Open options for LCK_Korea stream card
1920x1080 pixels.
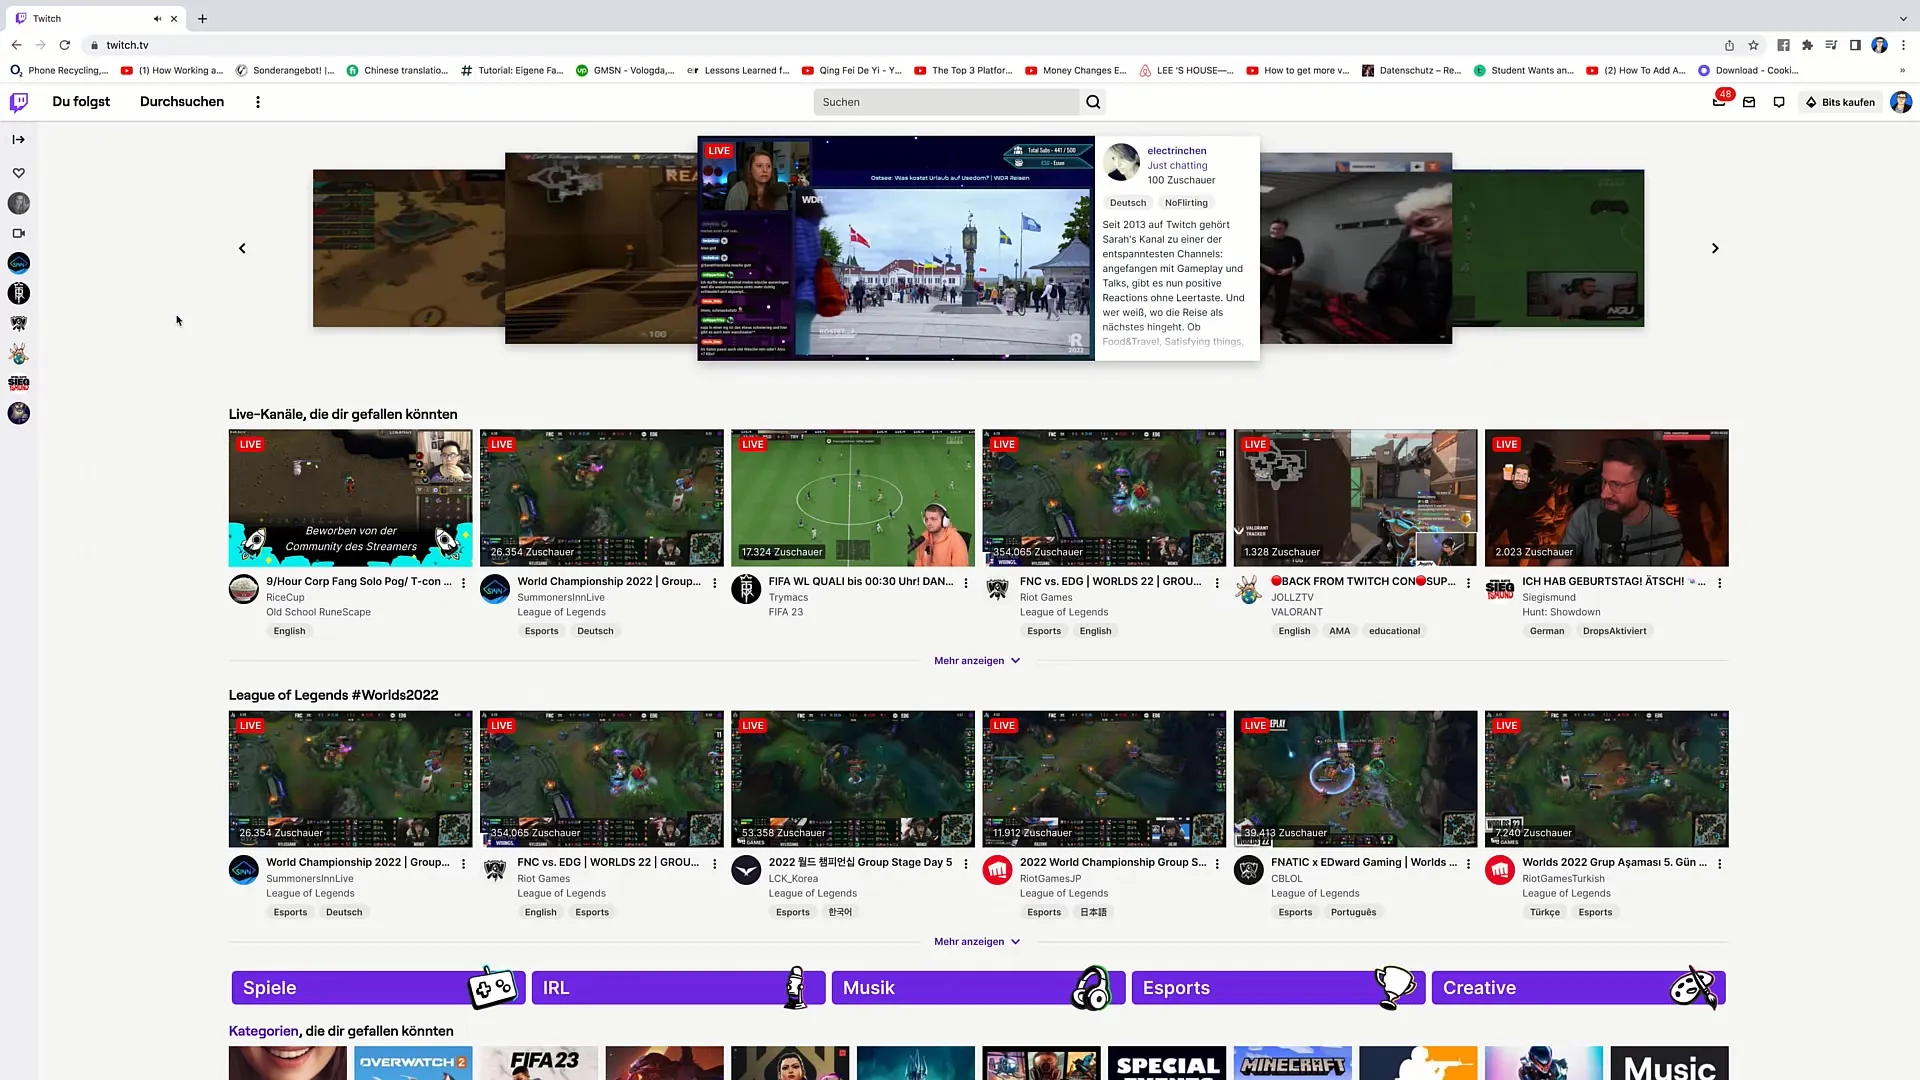966,863
